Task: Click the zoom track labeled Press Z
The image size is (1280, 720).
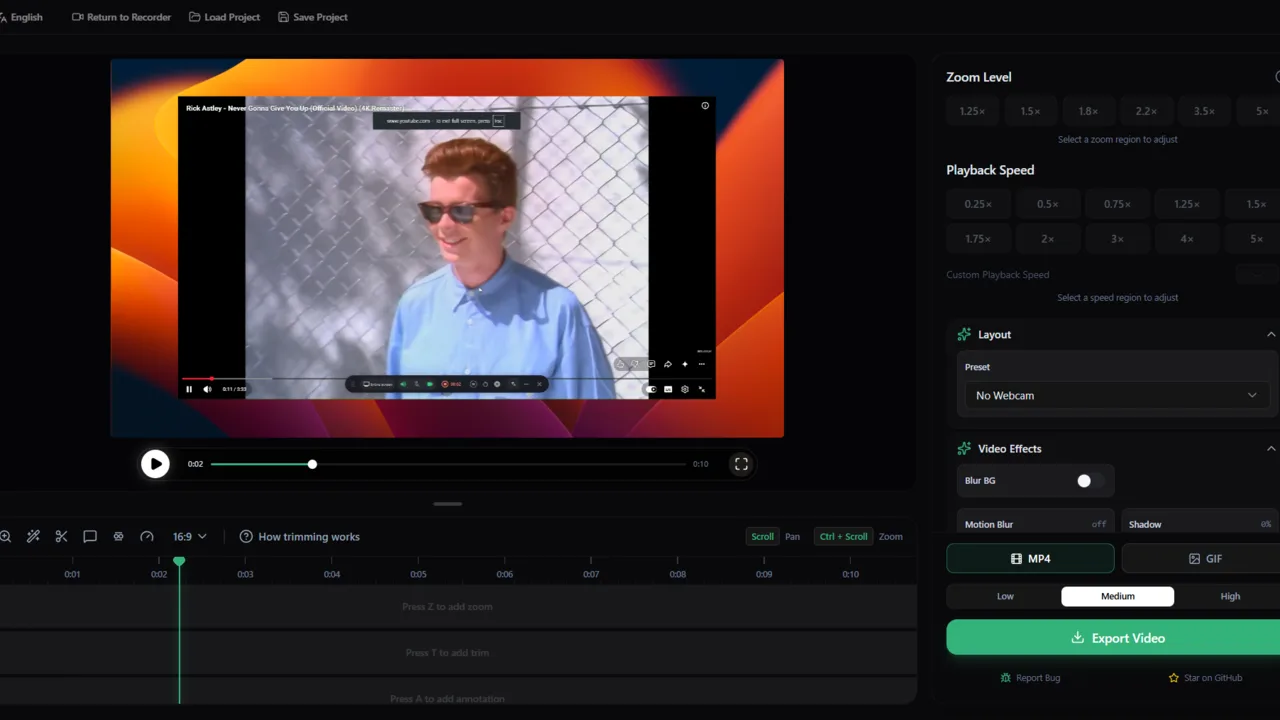Action: click(x=458, y=607)
